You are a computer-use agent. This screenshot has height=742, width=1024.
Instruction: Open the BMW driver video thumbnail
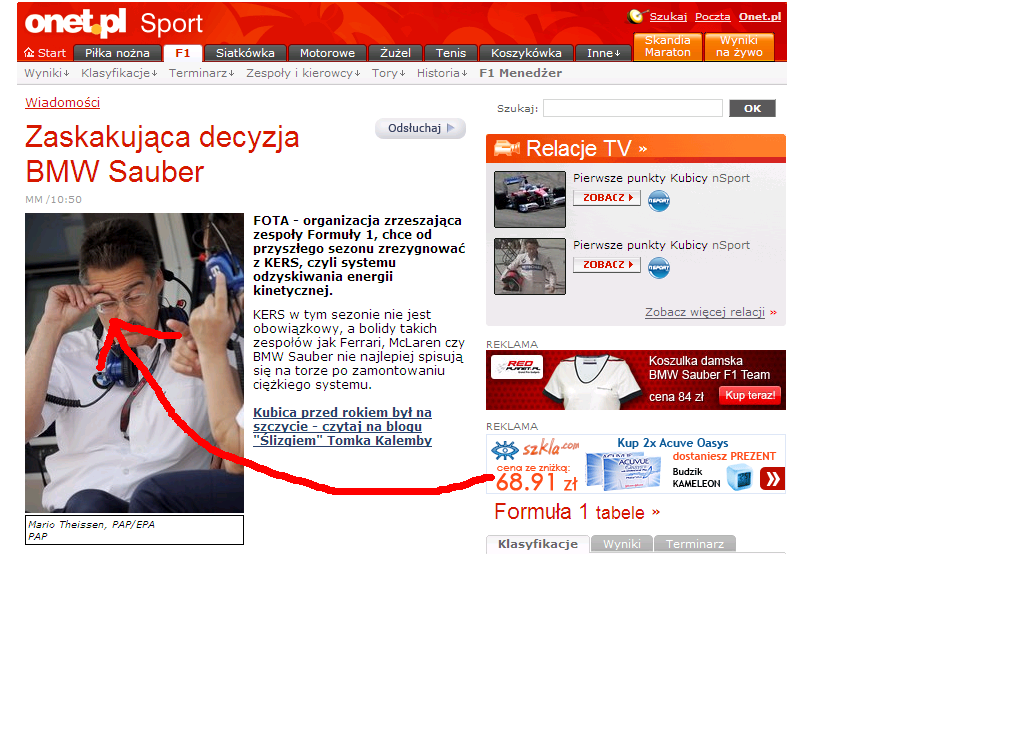coord(530,266)
